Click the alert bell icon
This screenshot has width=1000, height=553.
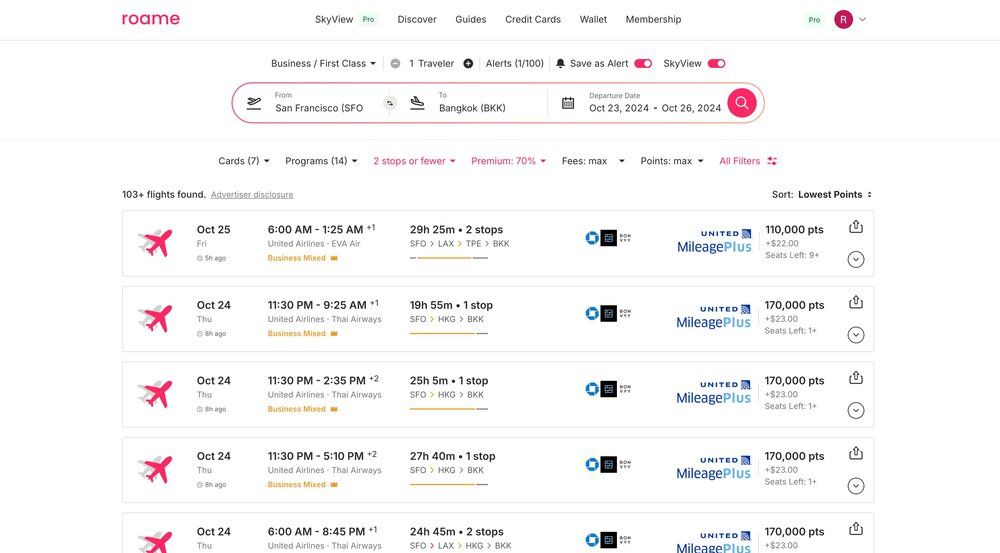tap(560, 64)
